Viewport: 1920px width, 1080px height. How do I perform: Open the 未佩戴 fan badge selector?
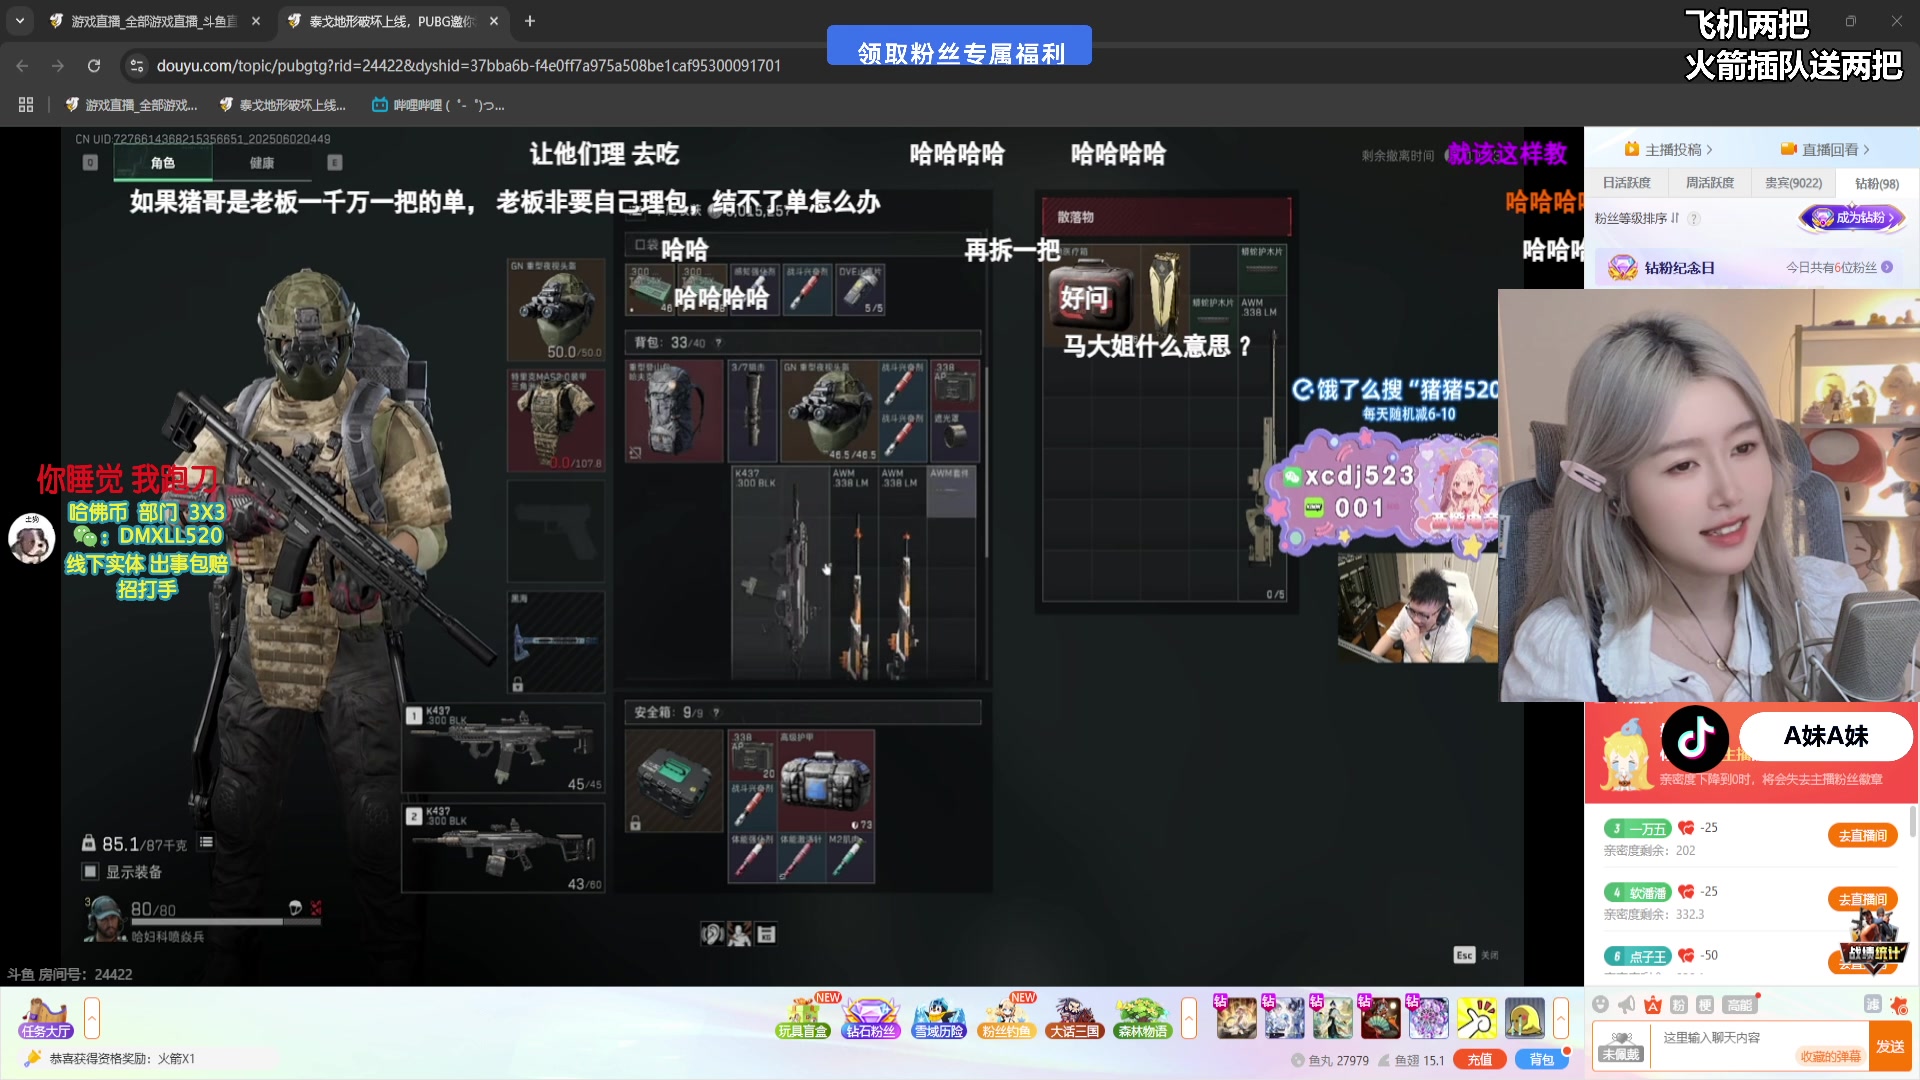point(1621,1046)
